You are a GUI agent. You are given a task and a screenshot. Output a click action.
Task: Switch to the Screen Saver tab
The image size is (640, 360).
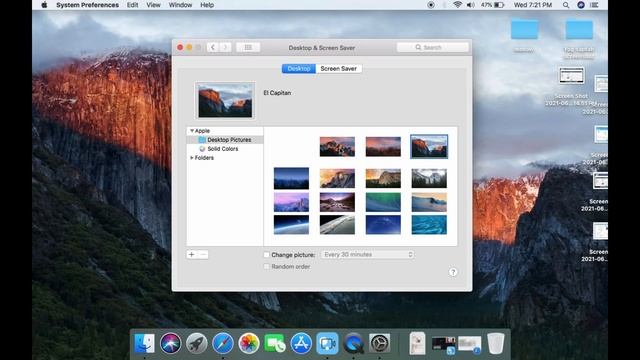point(338,69)
